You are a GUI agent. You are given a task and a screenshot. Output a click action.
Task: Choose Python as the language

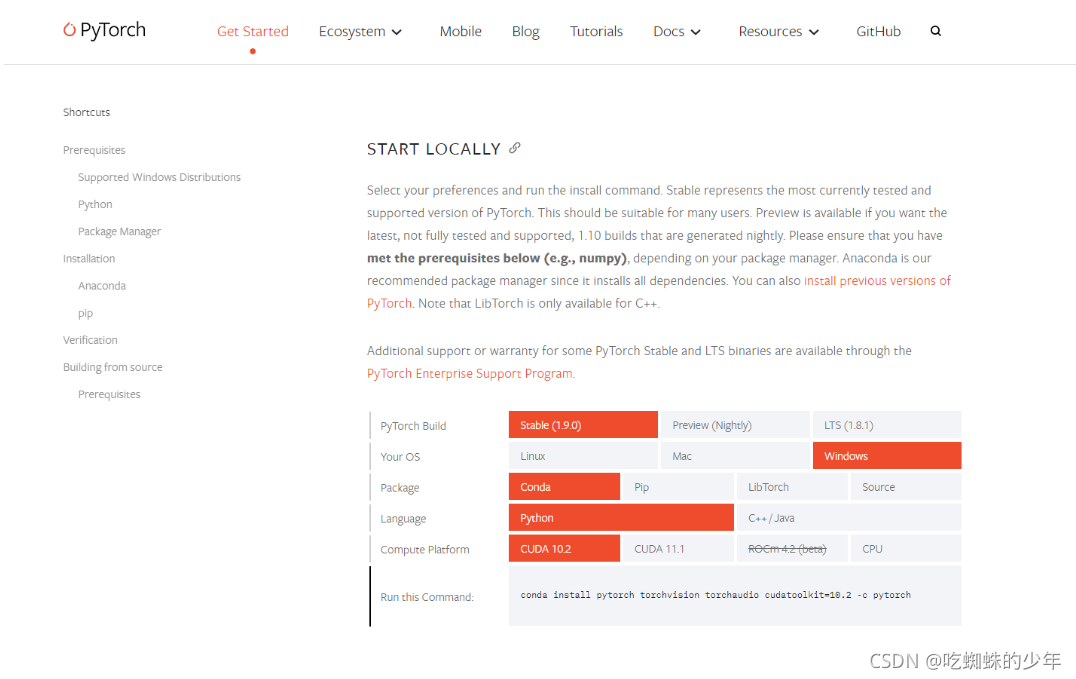[x=621, y=518]
